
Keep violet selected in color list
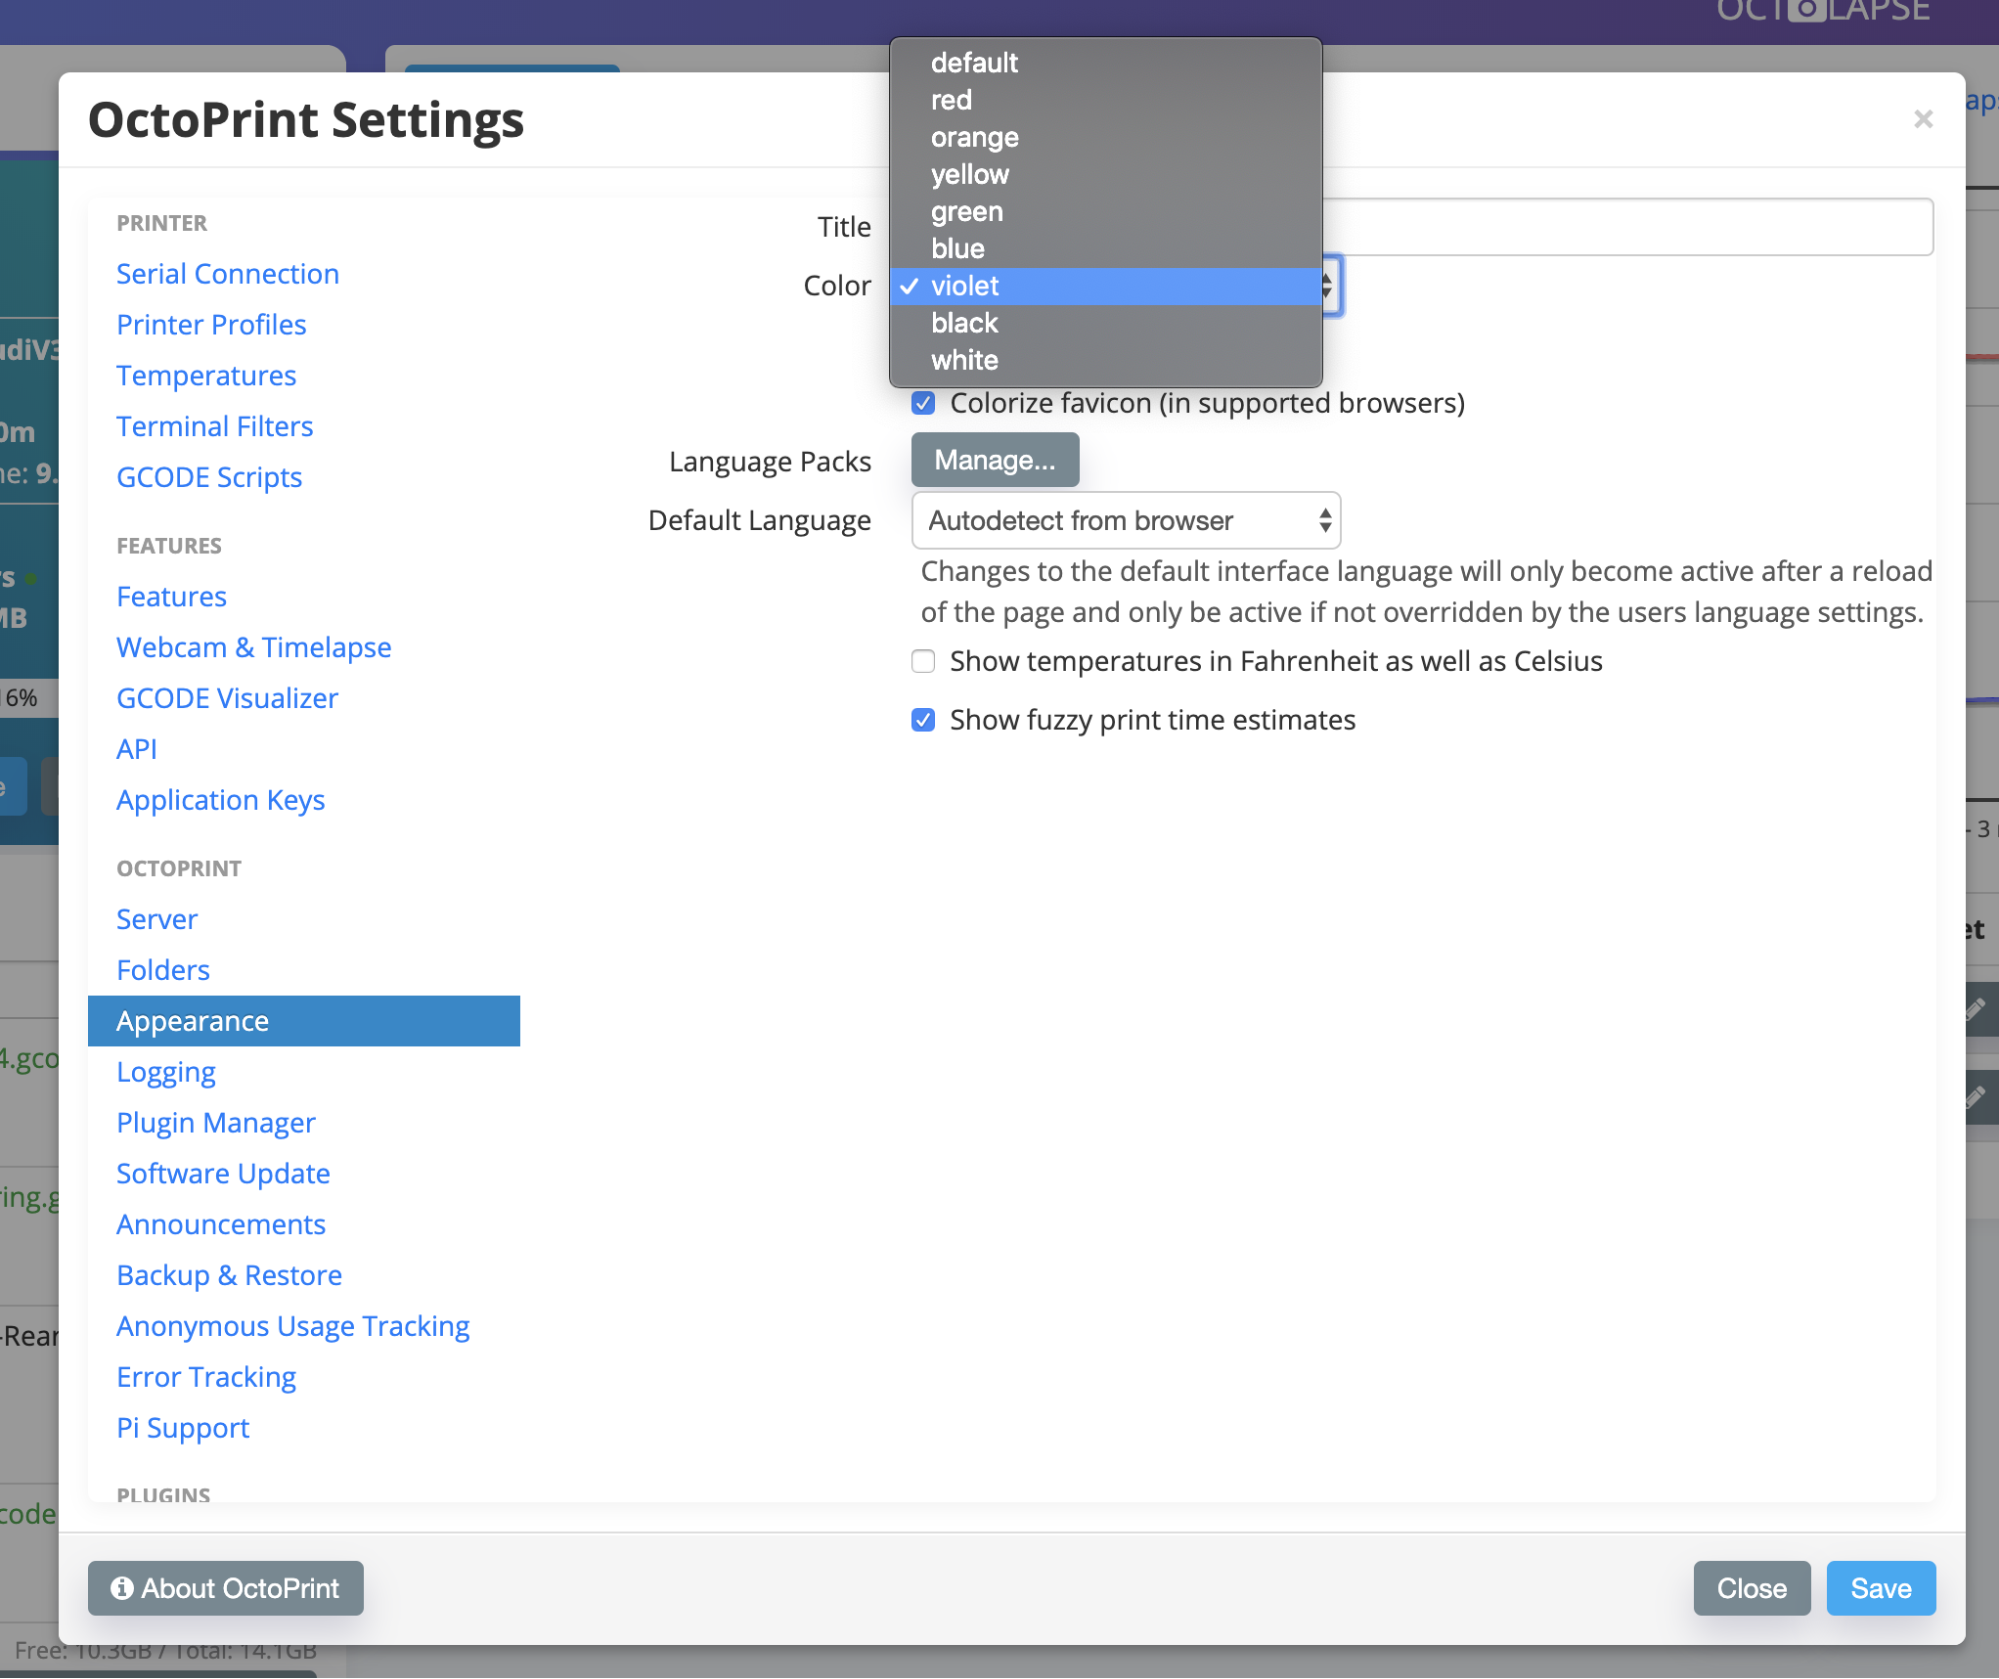[x=1105, y=286]
